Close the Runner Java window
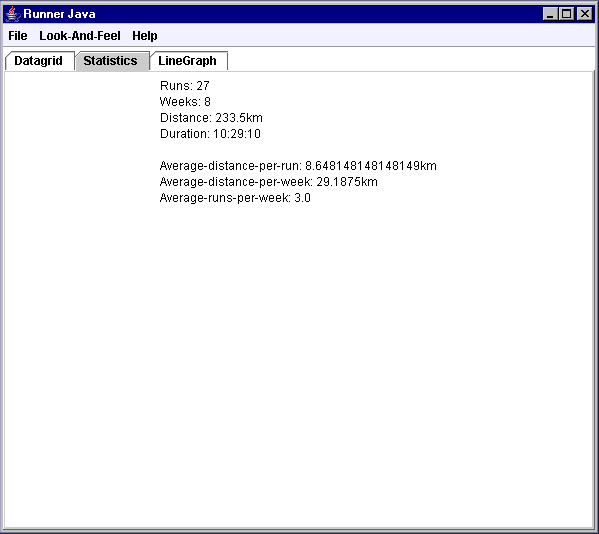The image size is (599, 534). click(x=584, y=14)
